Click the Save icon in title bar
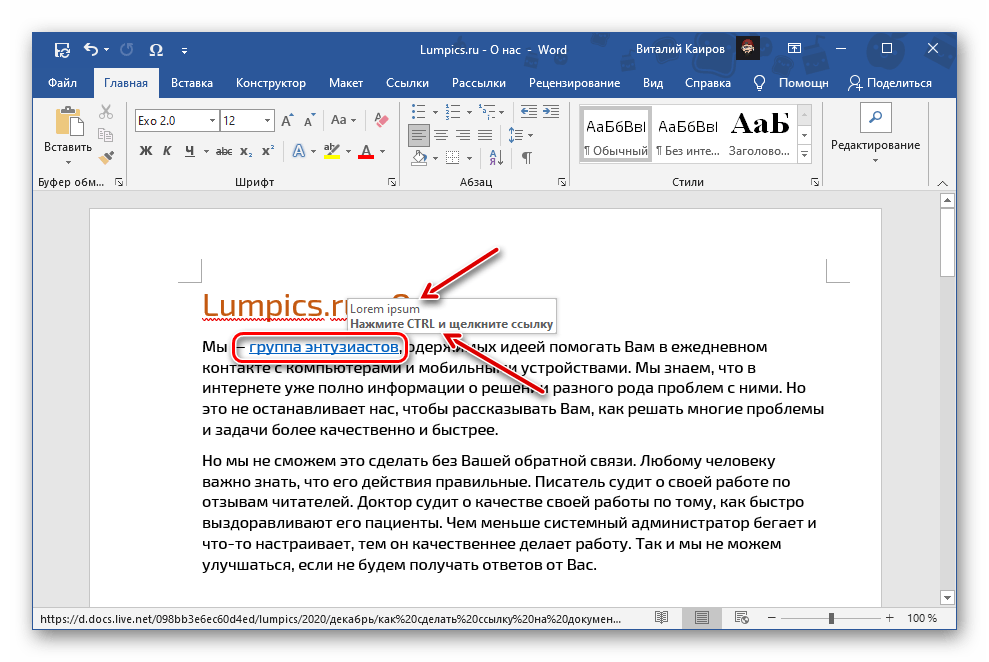Image resolution: width=989 pixels, height=662 pixels. pos(62,50)
